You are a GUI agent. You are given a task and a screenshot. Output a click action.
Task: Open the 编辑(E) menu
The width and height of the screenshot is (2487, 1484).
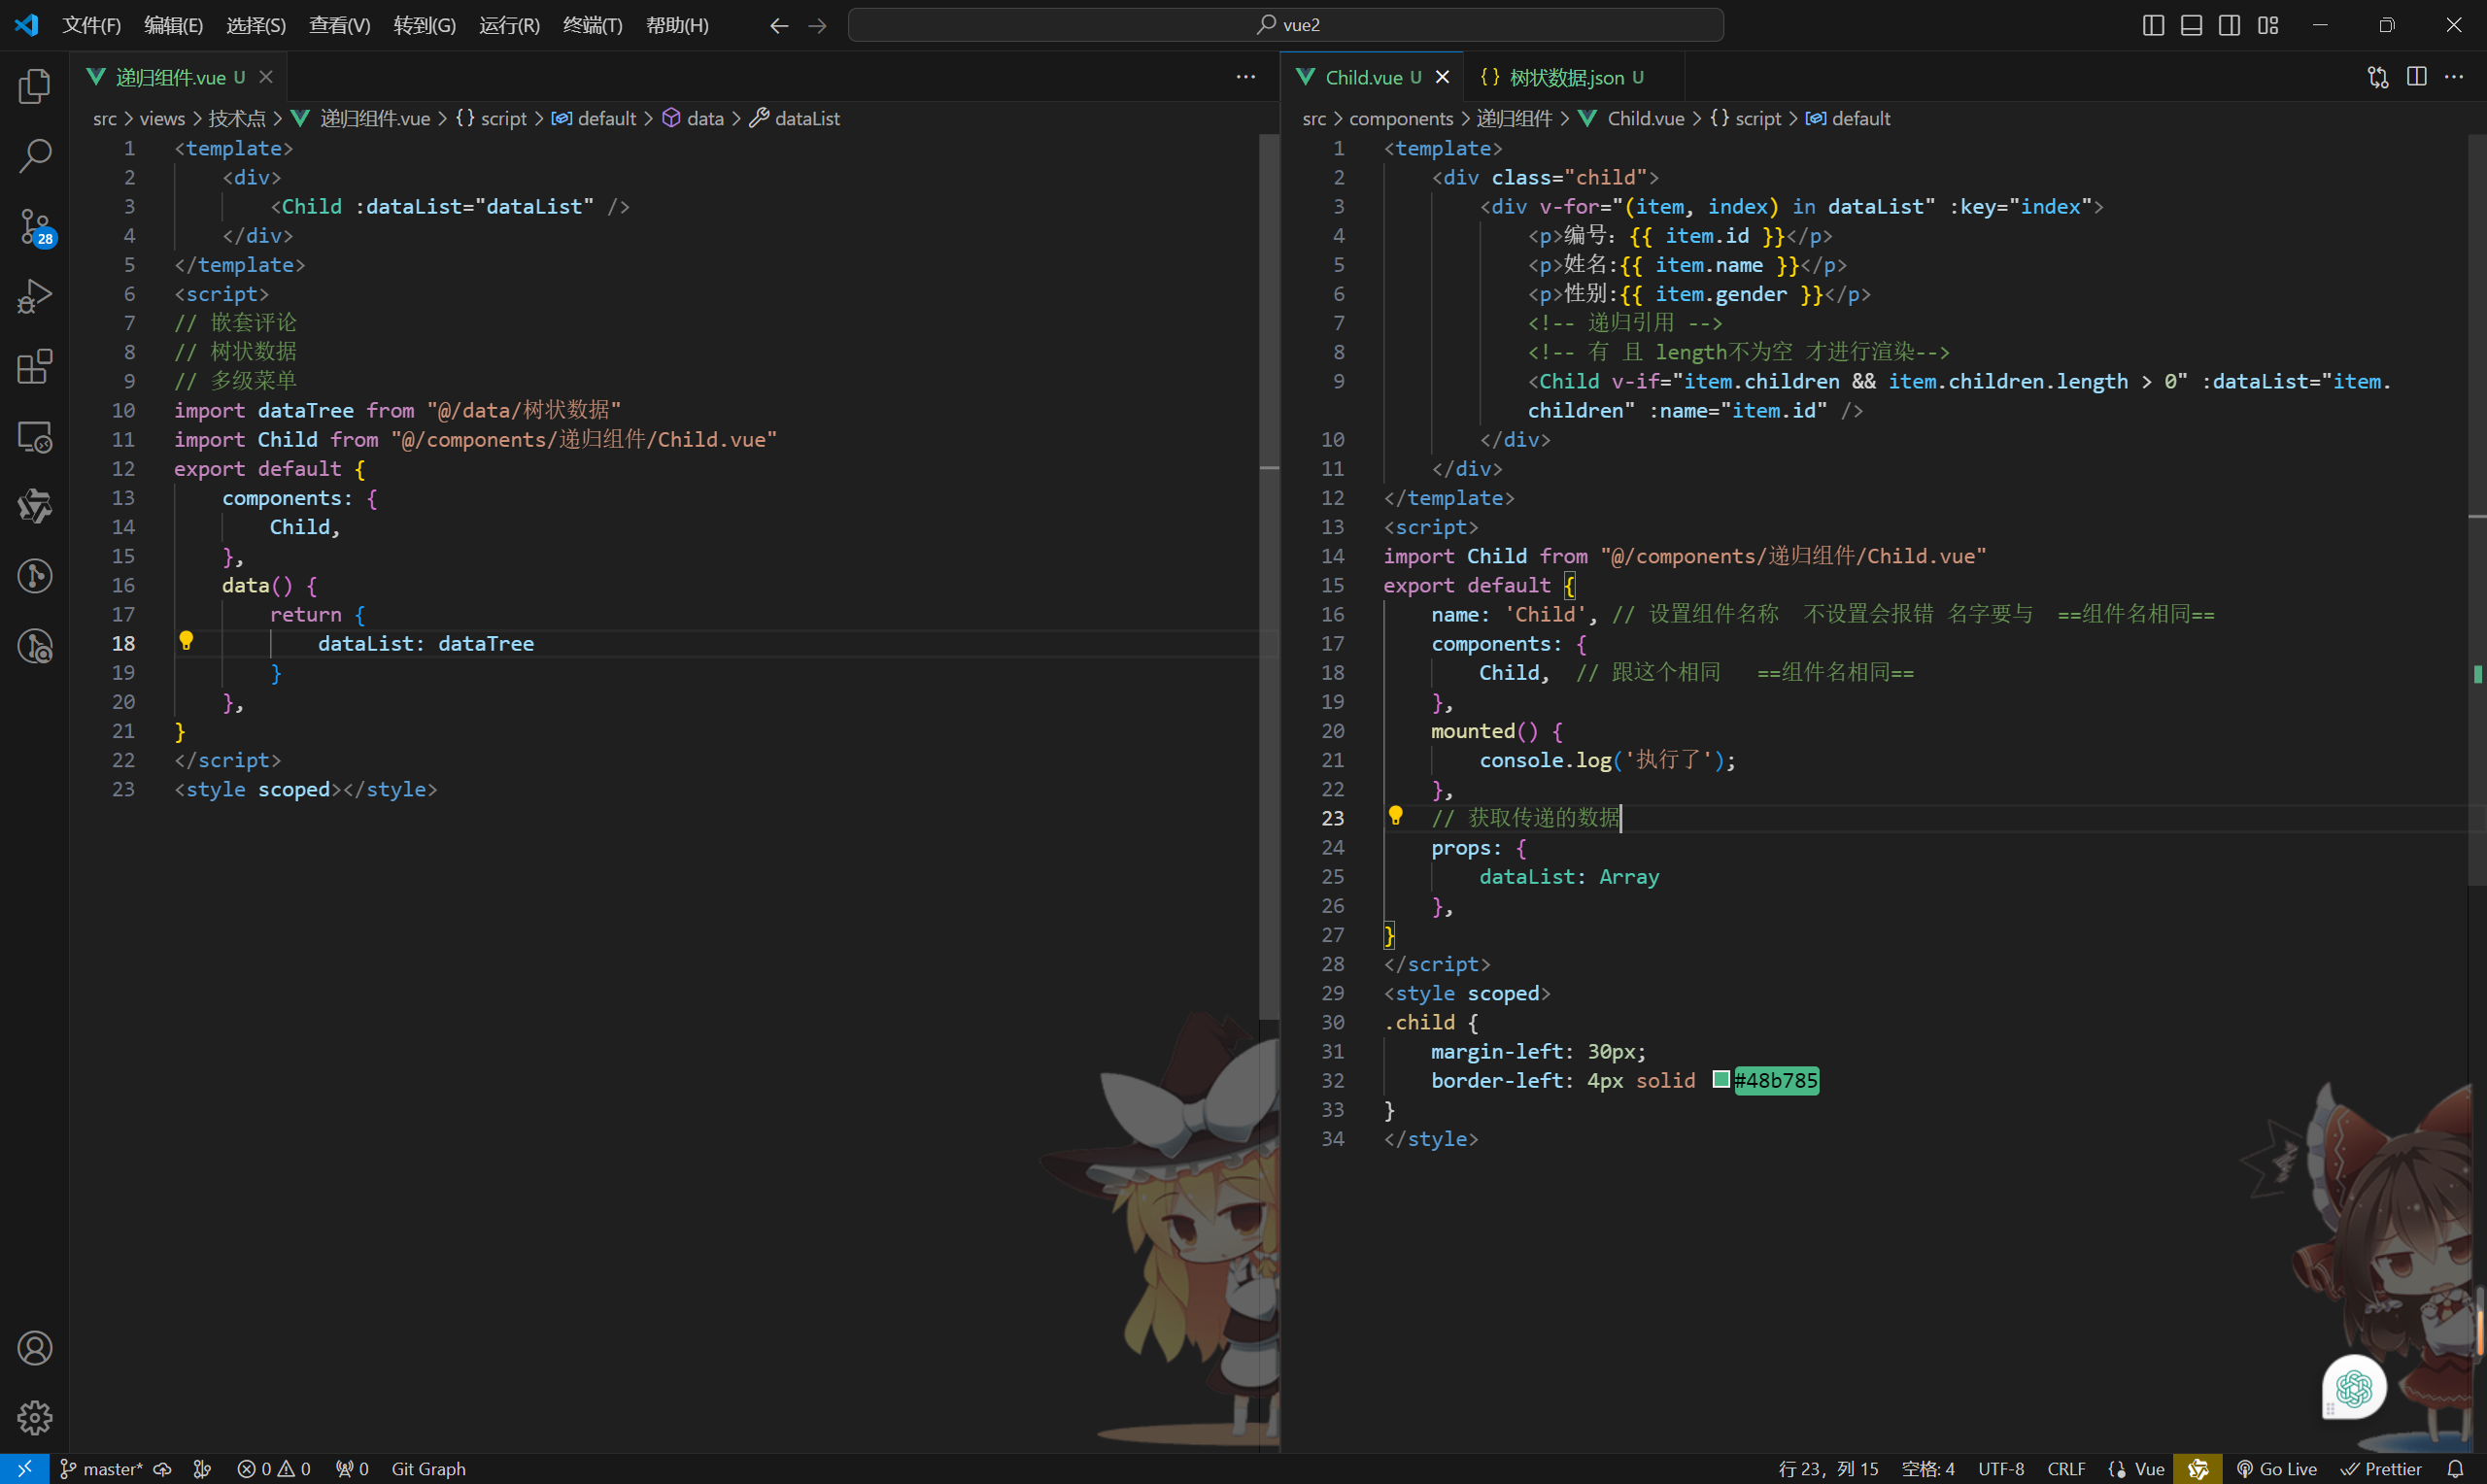coord(173,25)
